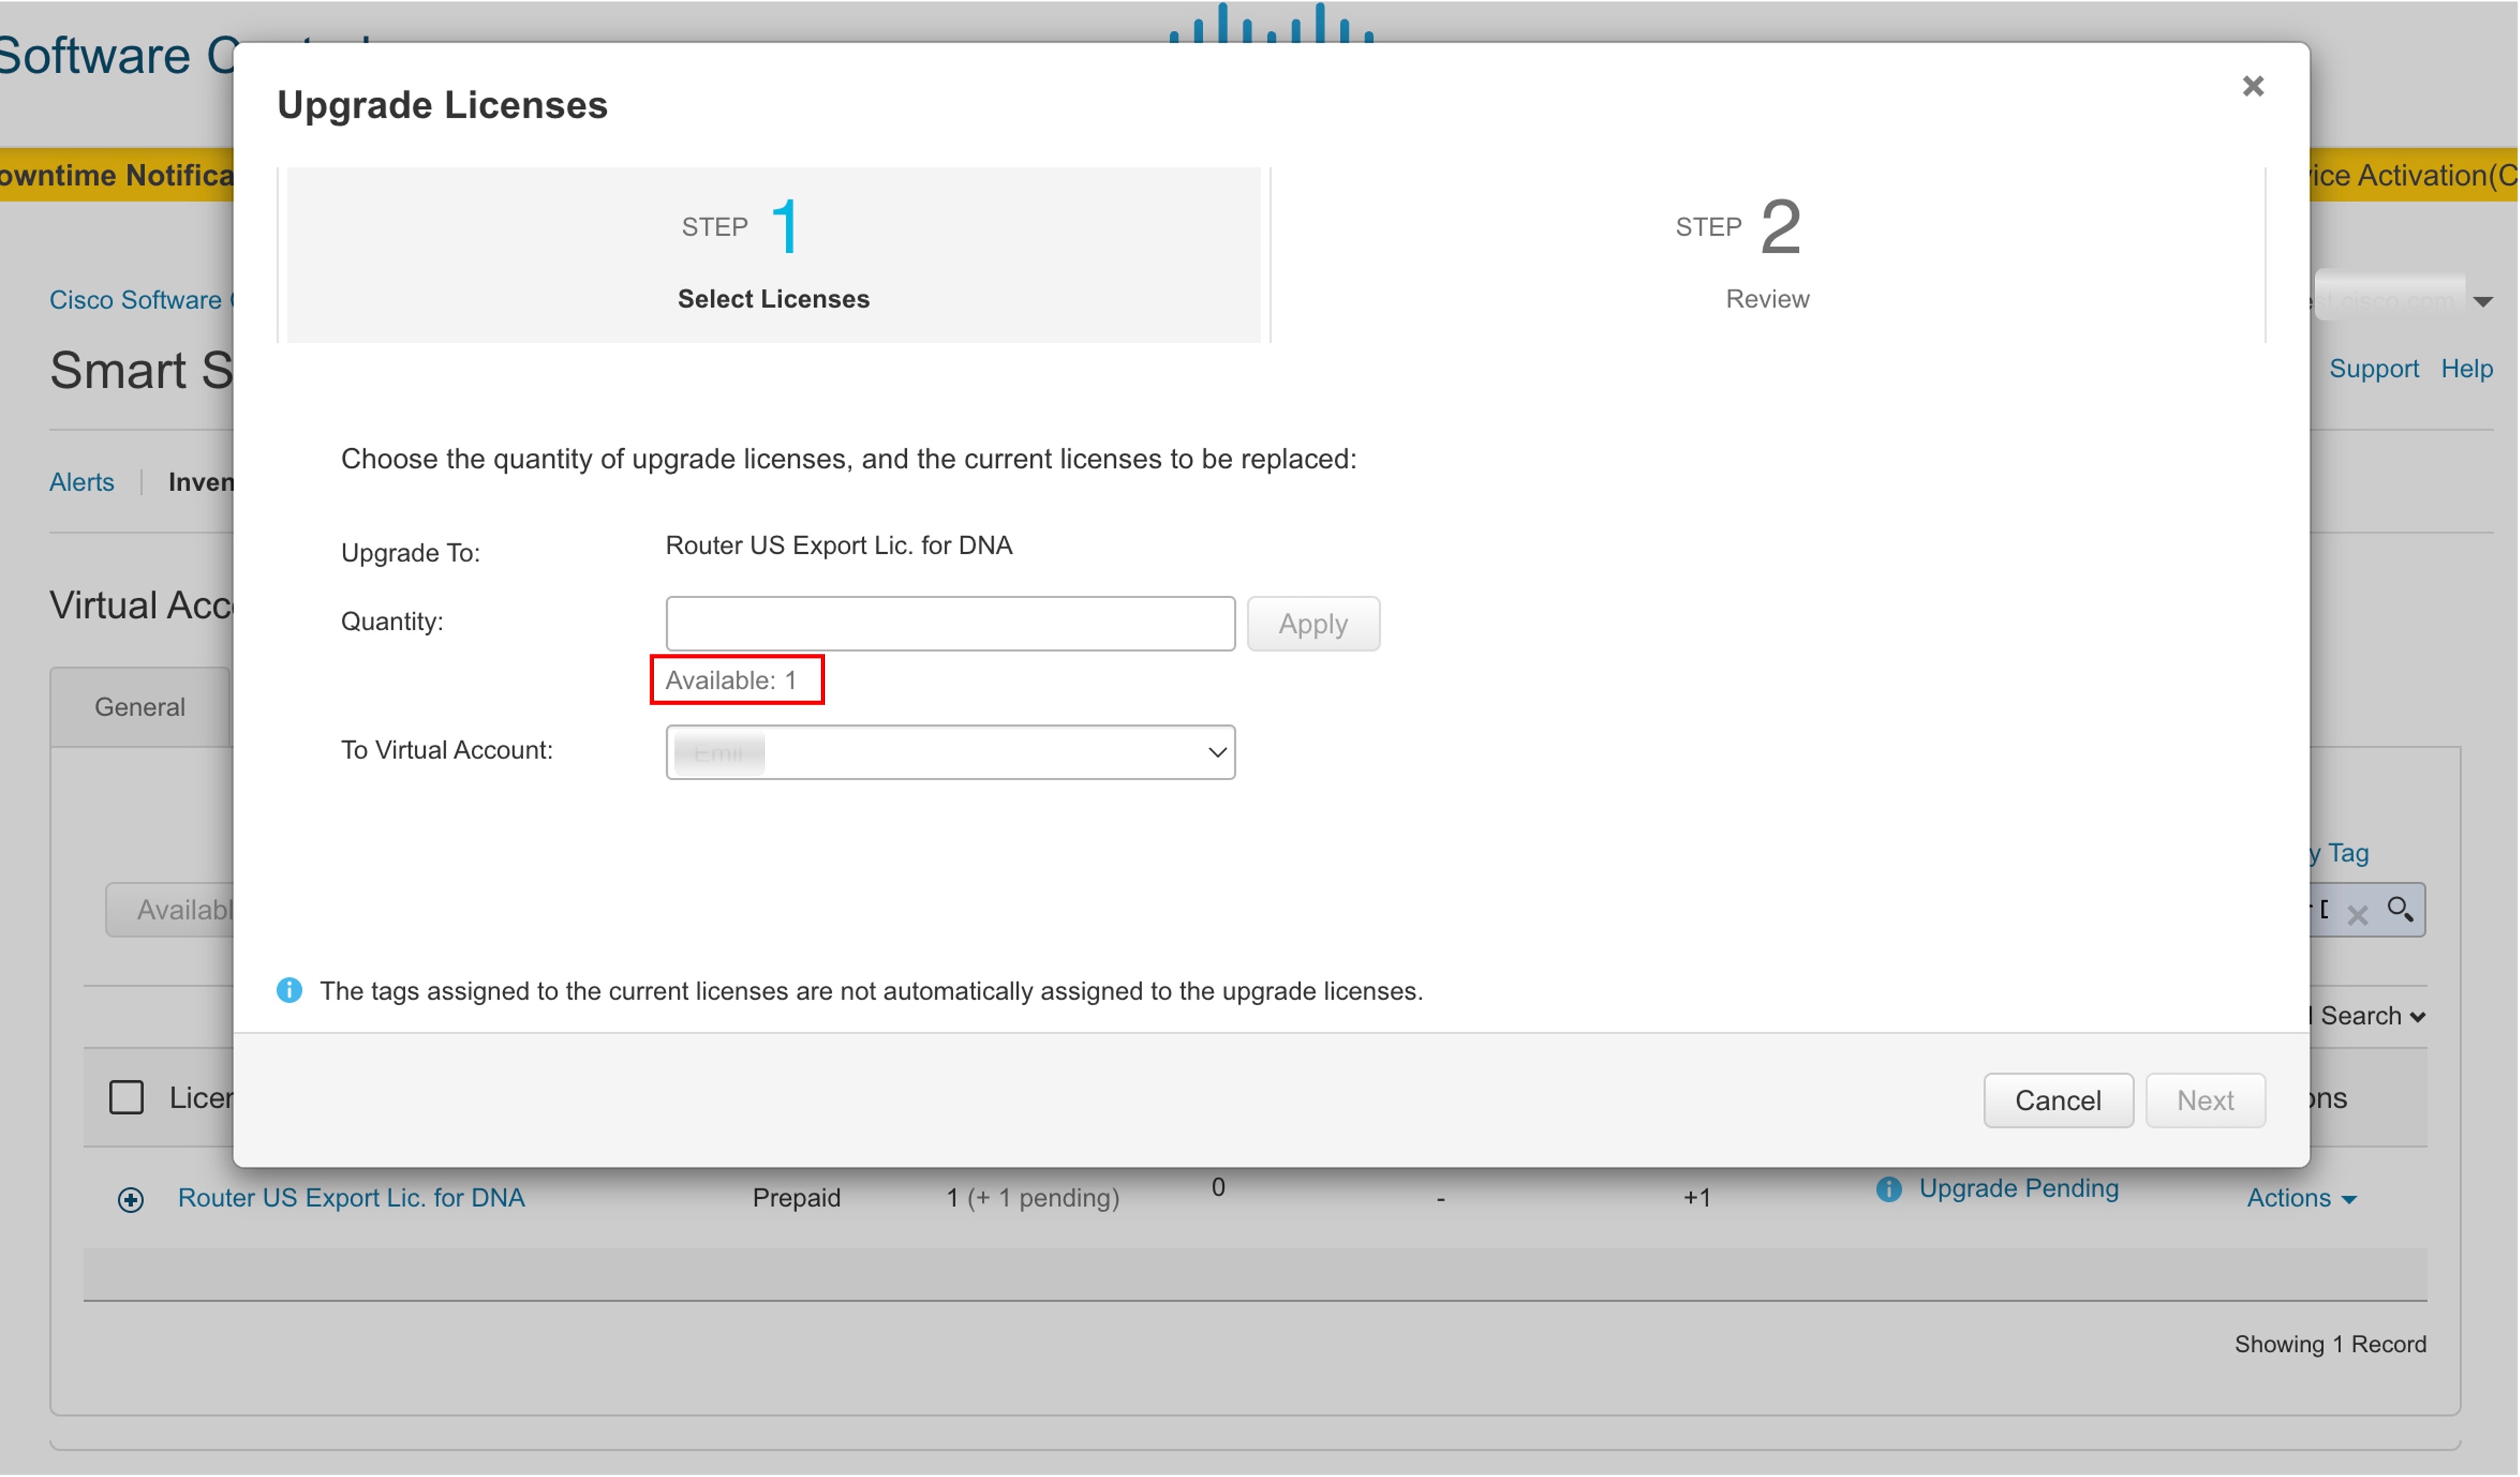Open the Help link

(x=2466, y=368)
